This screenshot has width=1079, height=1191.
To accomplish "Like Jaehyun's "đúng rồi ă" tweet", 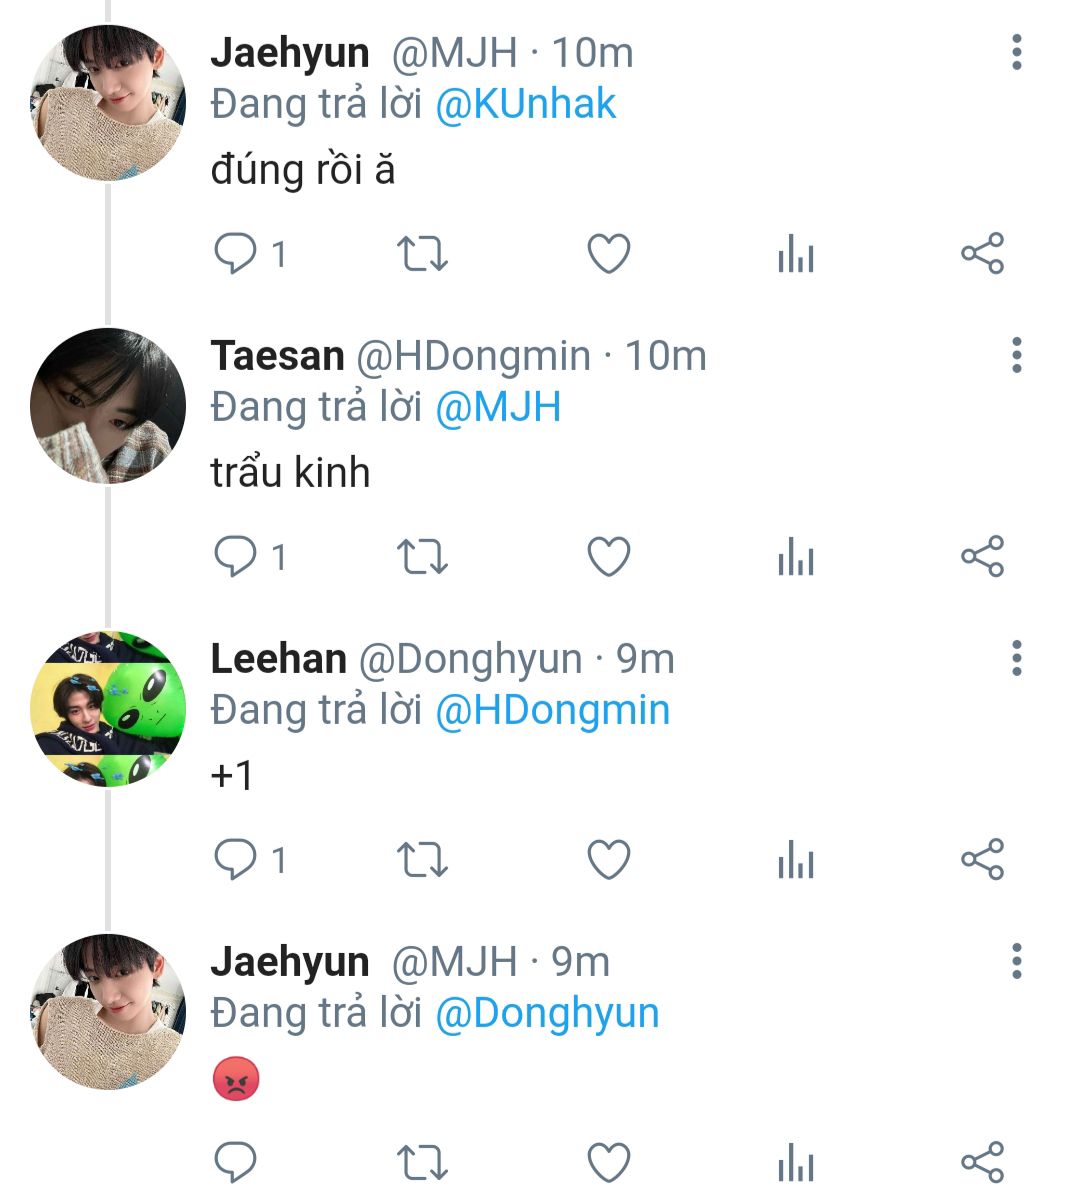I will pos(608,254).
